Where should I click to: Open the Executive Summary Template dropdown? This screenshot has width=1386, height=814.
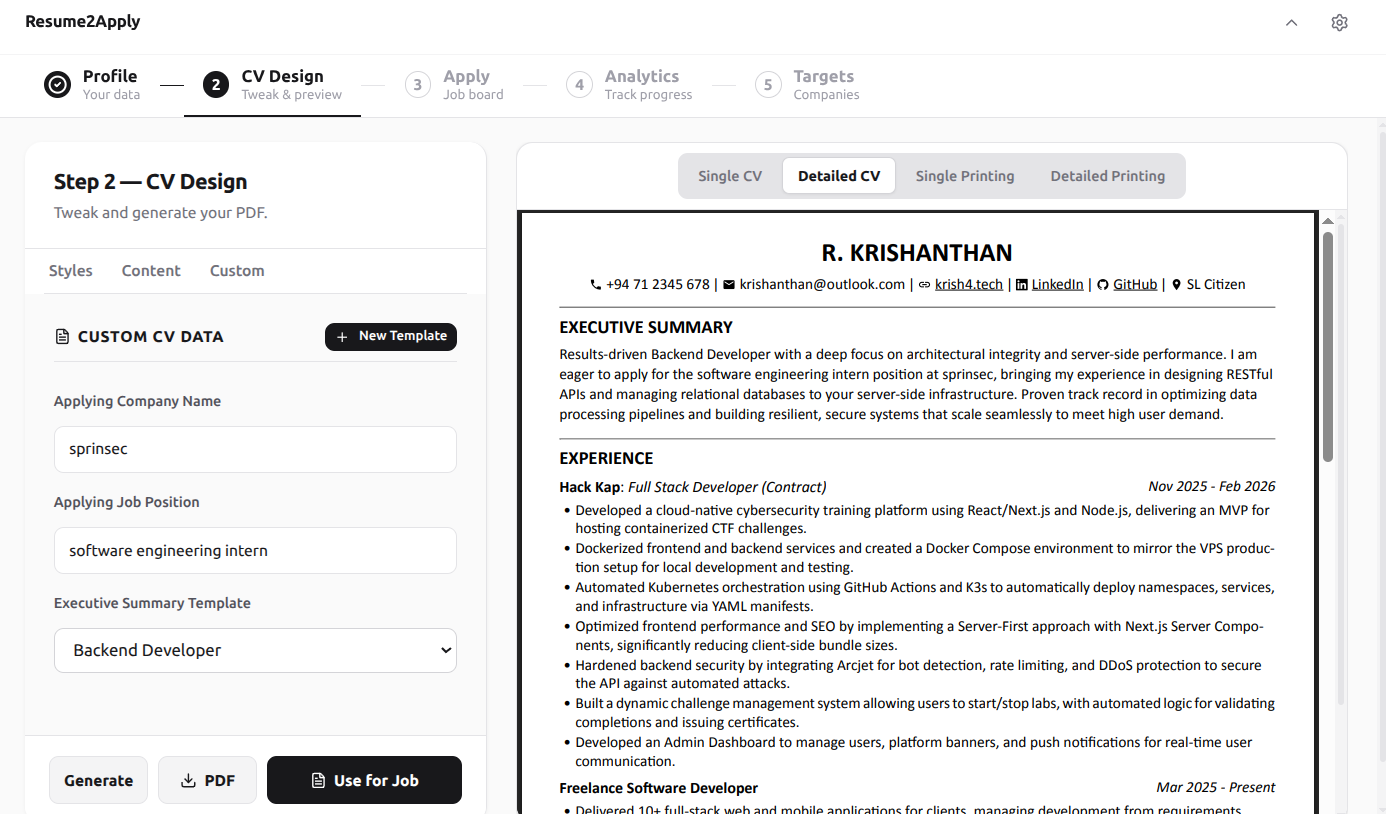point(255,650)
